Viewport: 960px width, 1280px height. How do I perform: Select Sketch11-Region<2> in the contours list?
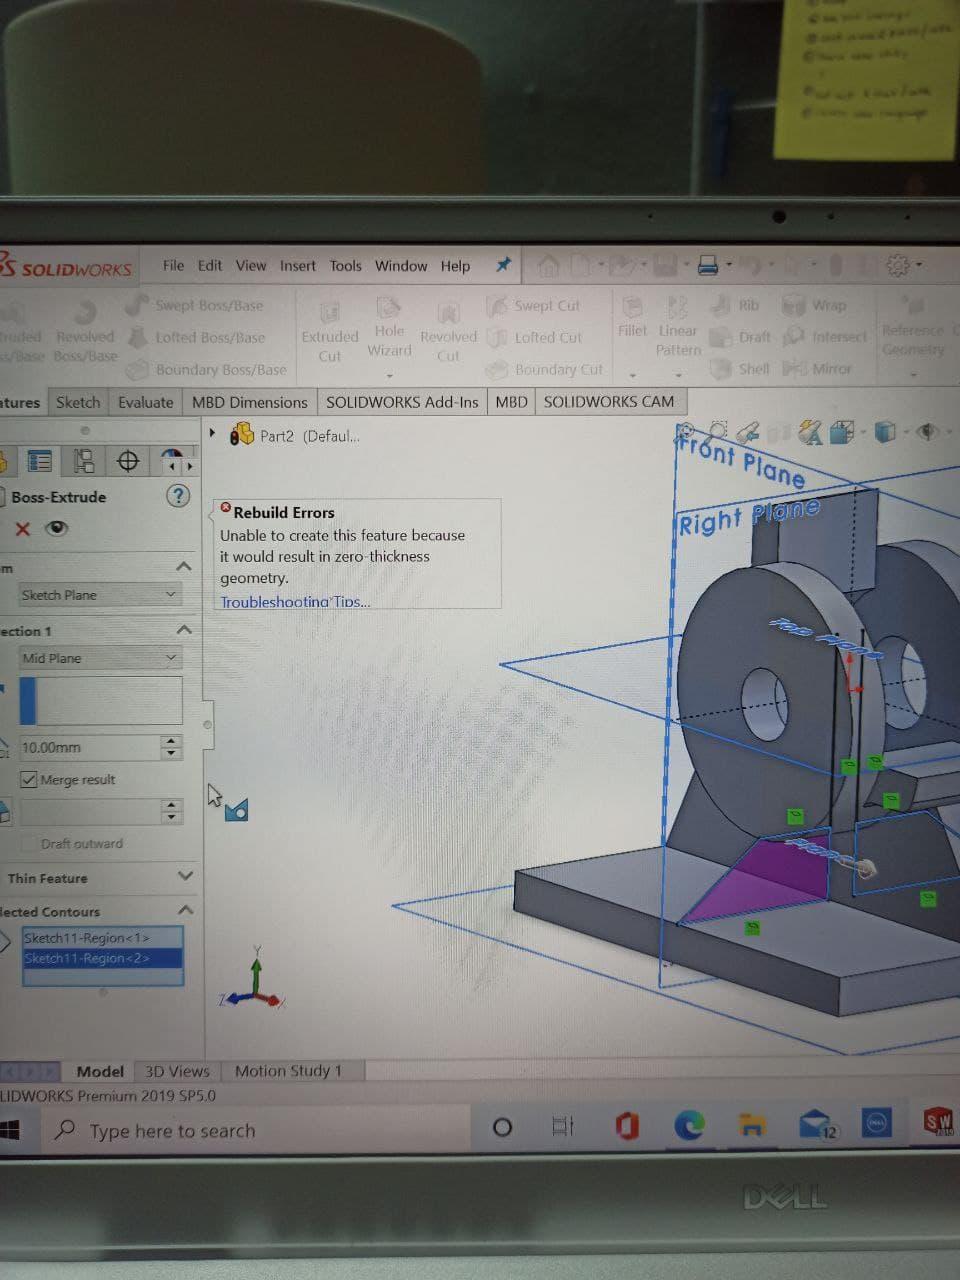103,958
